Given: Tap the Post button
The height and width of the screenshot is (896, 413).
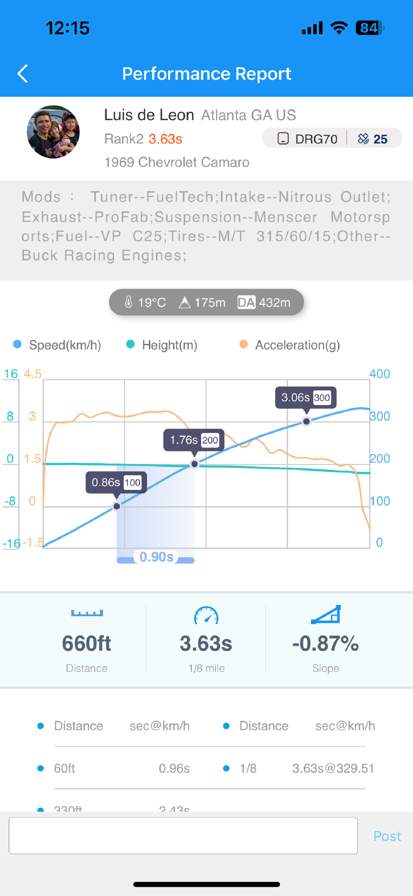Looking at the screenshot, I should [387, 836].
